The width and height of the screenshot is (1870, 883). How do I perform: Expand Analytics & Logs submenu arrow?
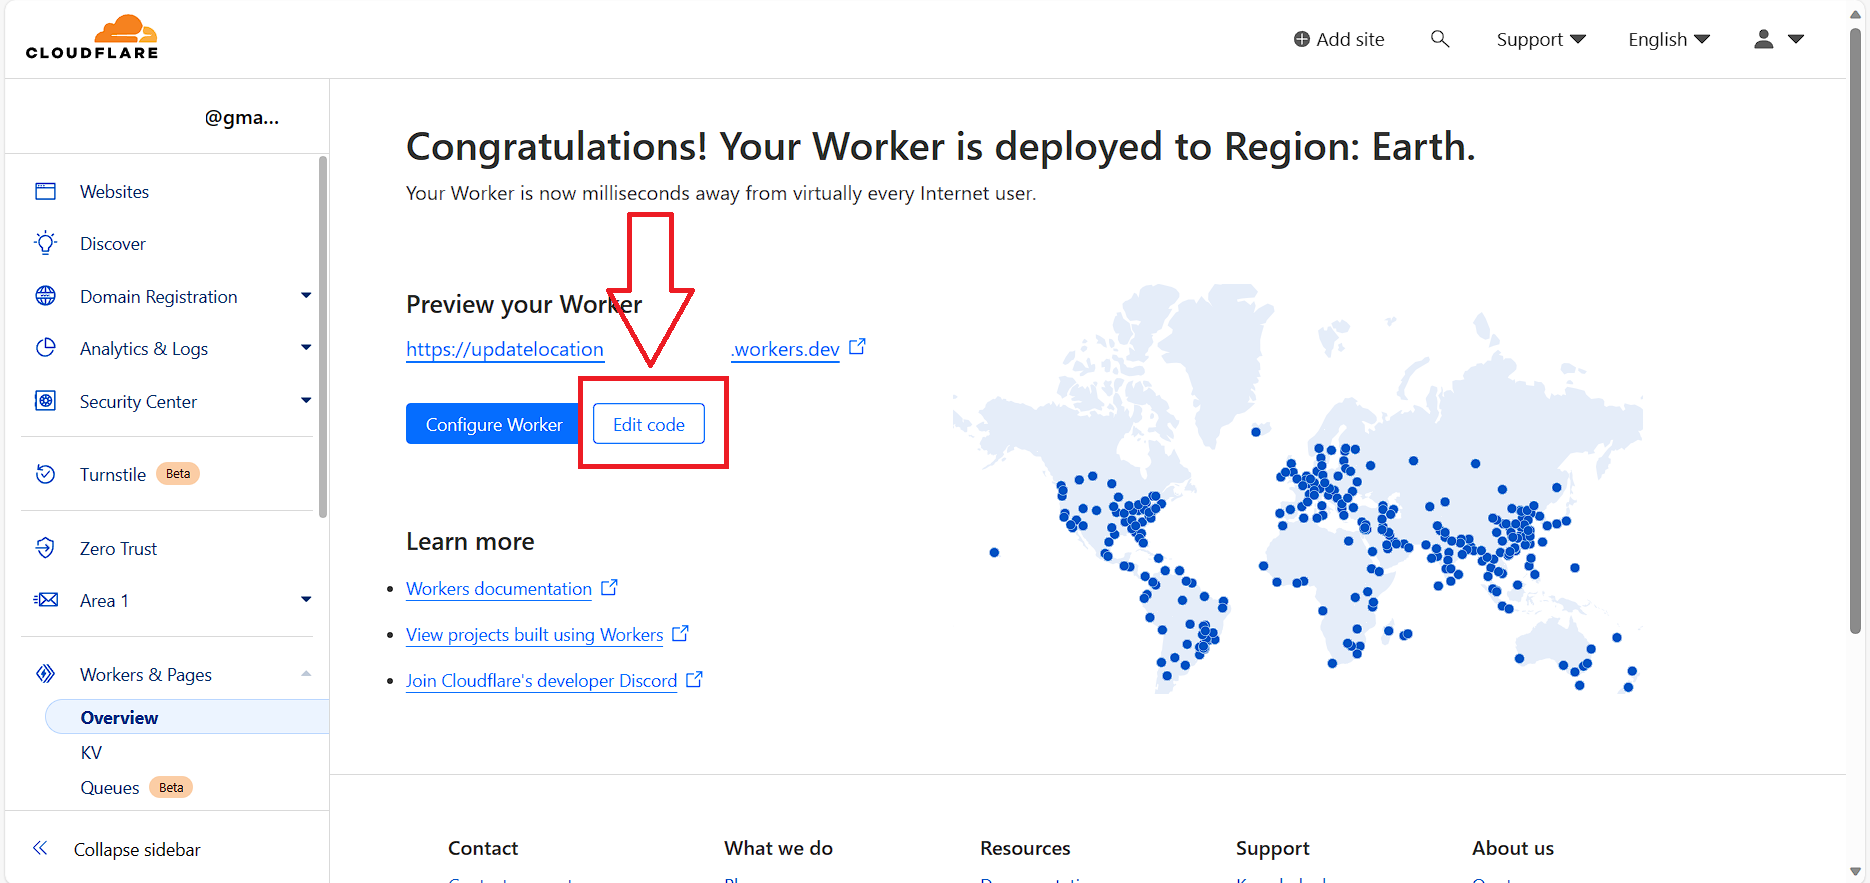coord(306,347)
